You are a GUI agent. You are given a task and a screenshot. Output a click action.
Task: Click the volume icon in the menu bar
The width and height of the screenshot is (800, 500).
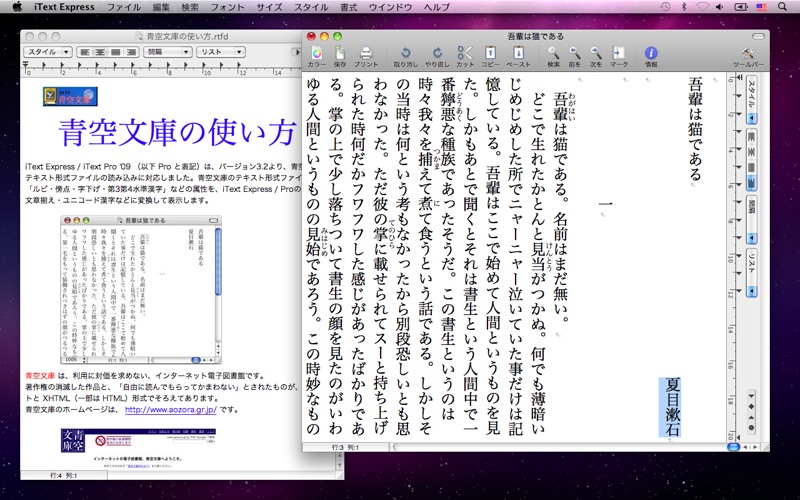(720, 7)
